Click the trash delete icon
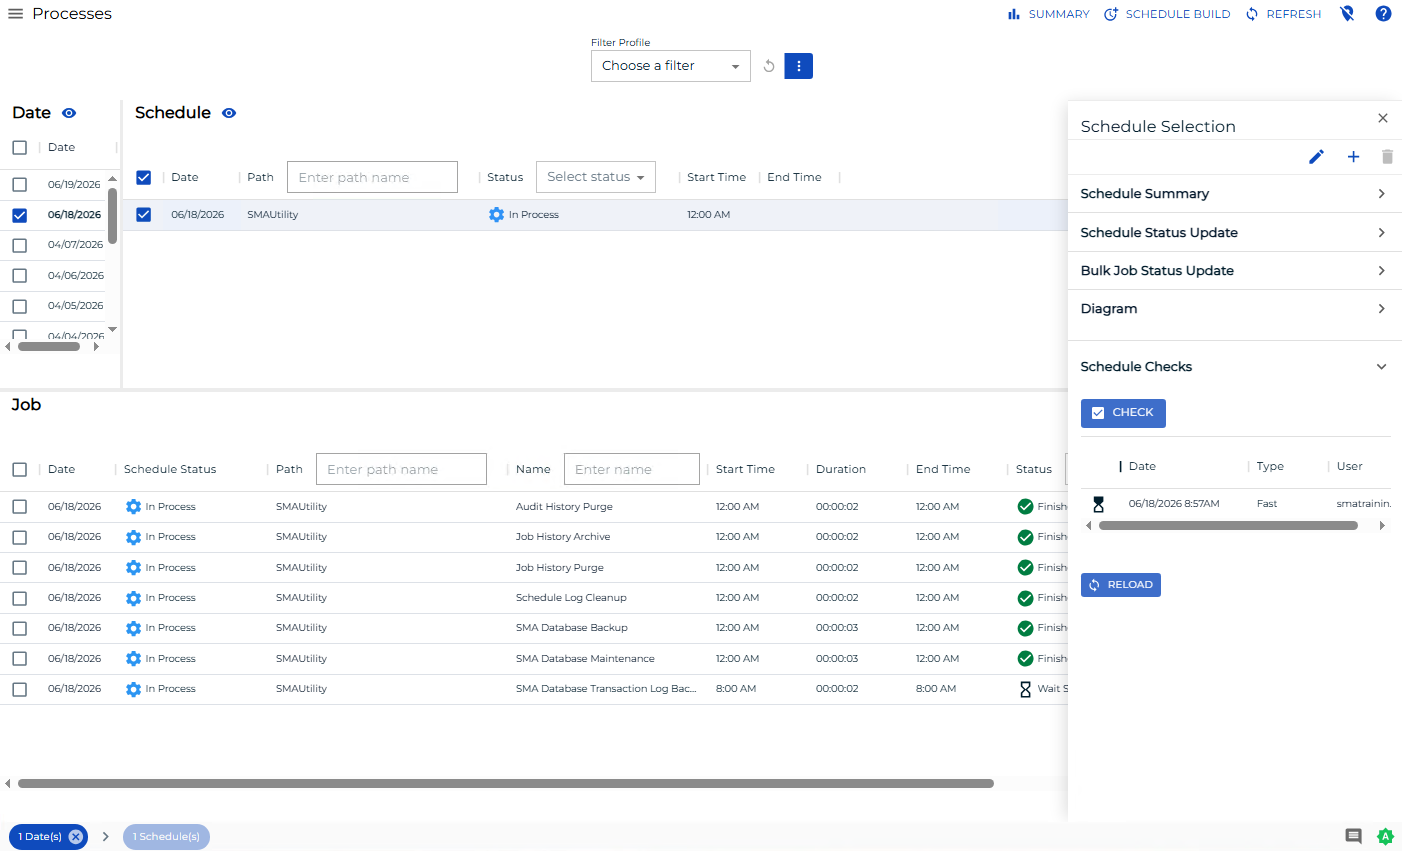 pos(1387,157)
